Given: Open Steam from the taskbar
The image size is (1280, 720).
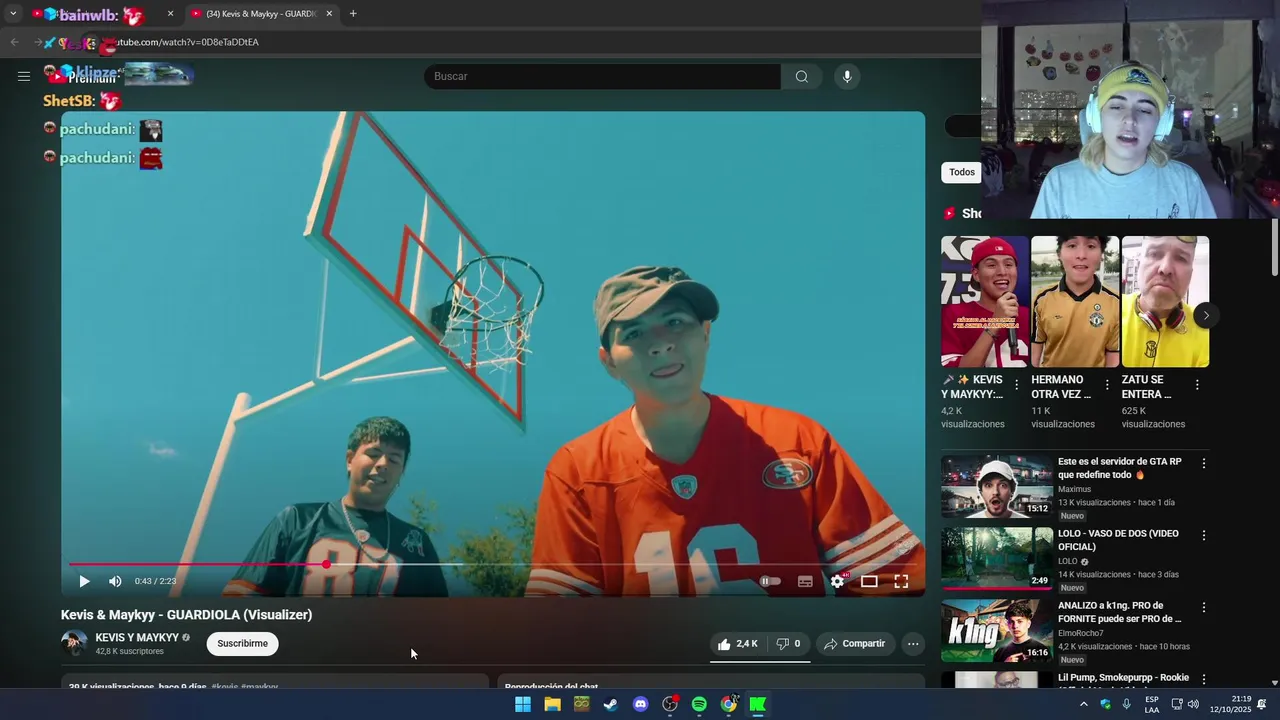Looking at the screenshot, I should click(x=611, y=704).
